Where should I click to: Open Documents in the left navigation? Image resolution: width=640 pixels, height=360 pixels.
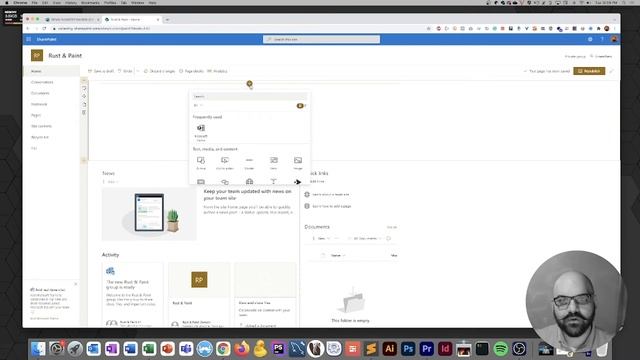click(40, 93)
